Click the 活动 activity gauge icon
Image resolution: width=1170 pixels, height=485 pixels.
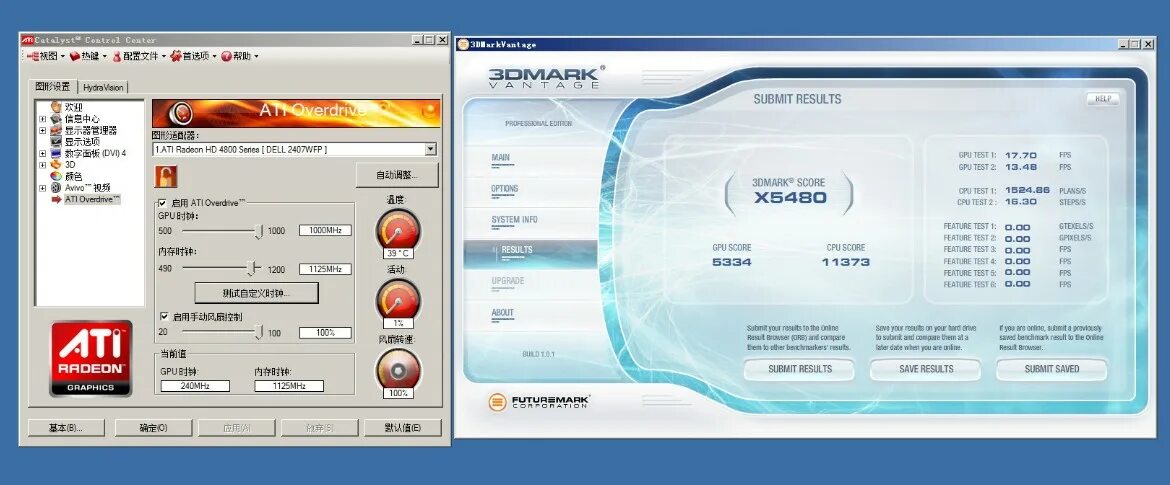pos(398,299)
